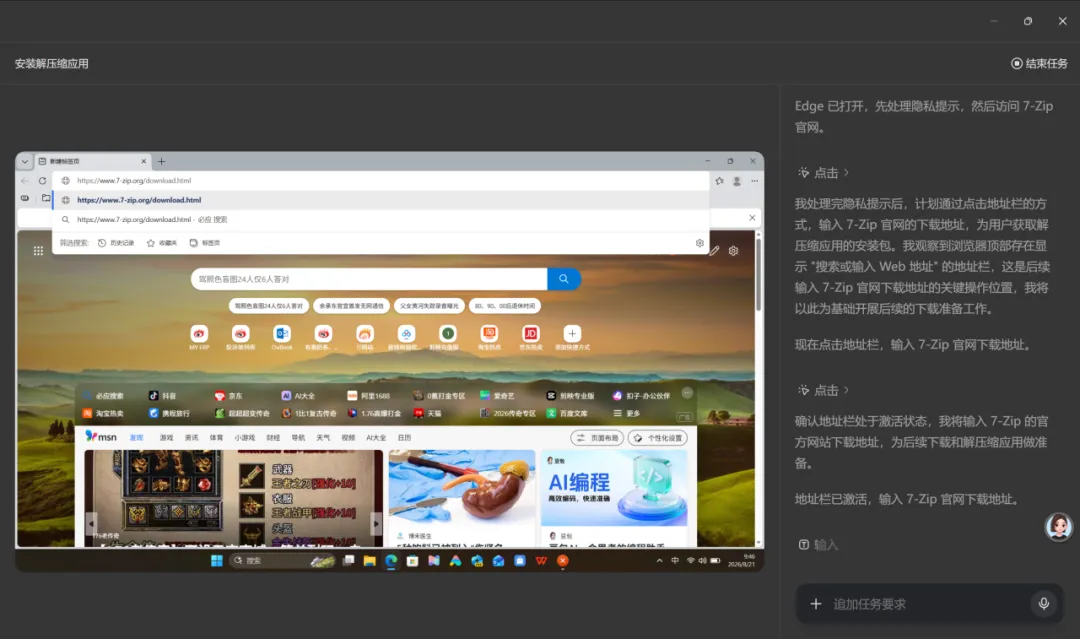Screen dimensions: 1080x639
Task: Expand the second 点击 step details
Action: (x=824, y=390)
